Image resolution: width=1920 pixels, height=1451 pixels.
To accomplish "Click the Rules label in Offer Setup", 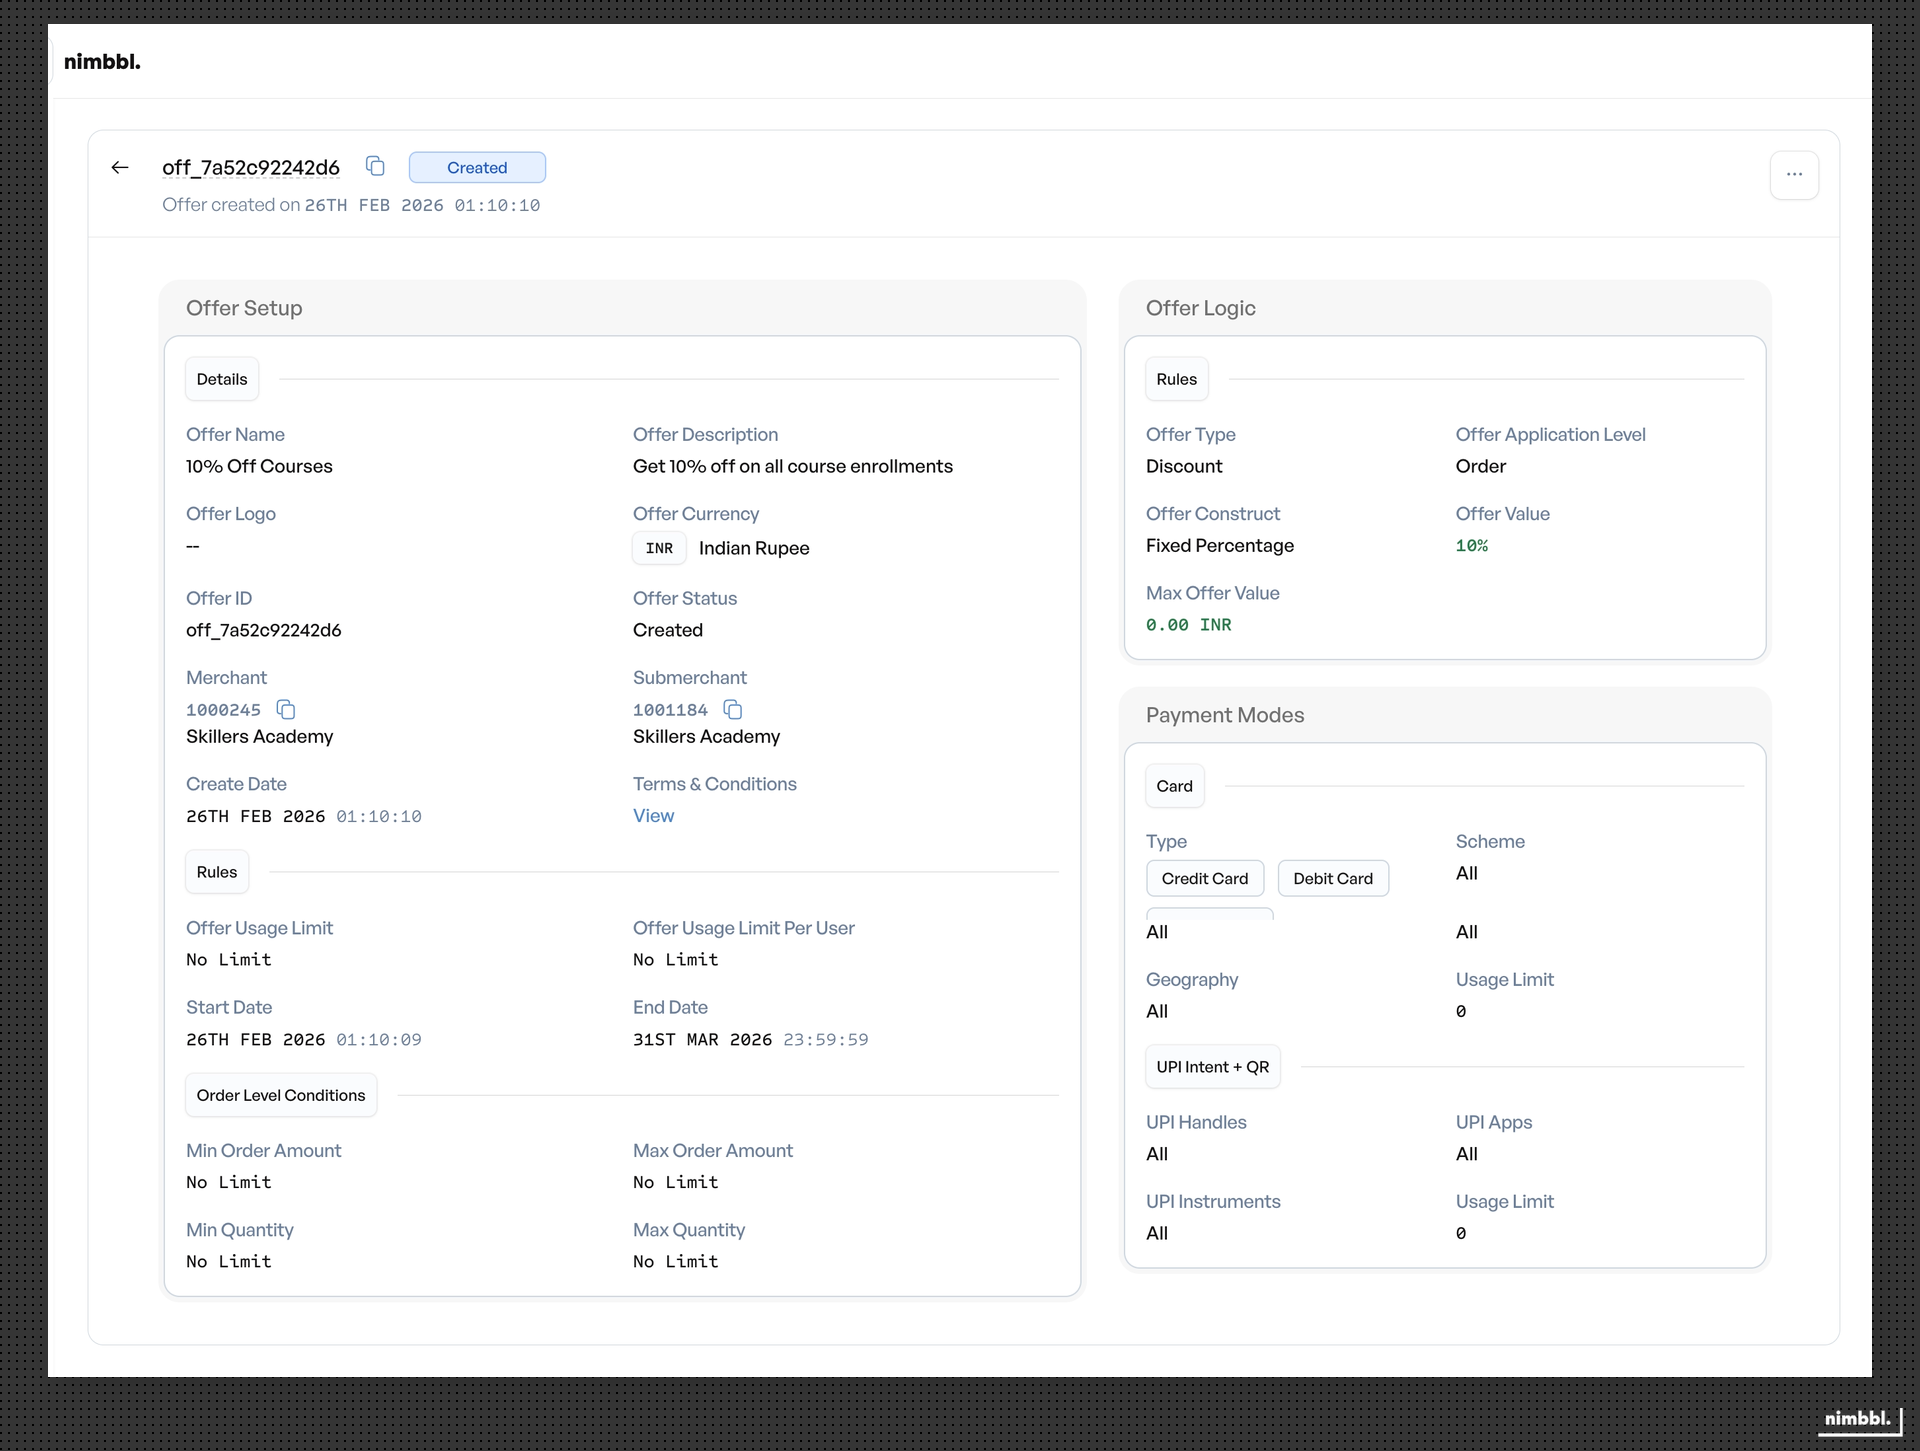I will (217, 873).
